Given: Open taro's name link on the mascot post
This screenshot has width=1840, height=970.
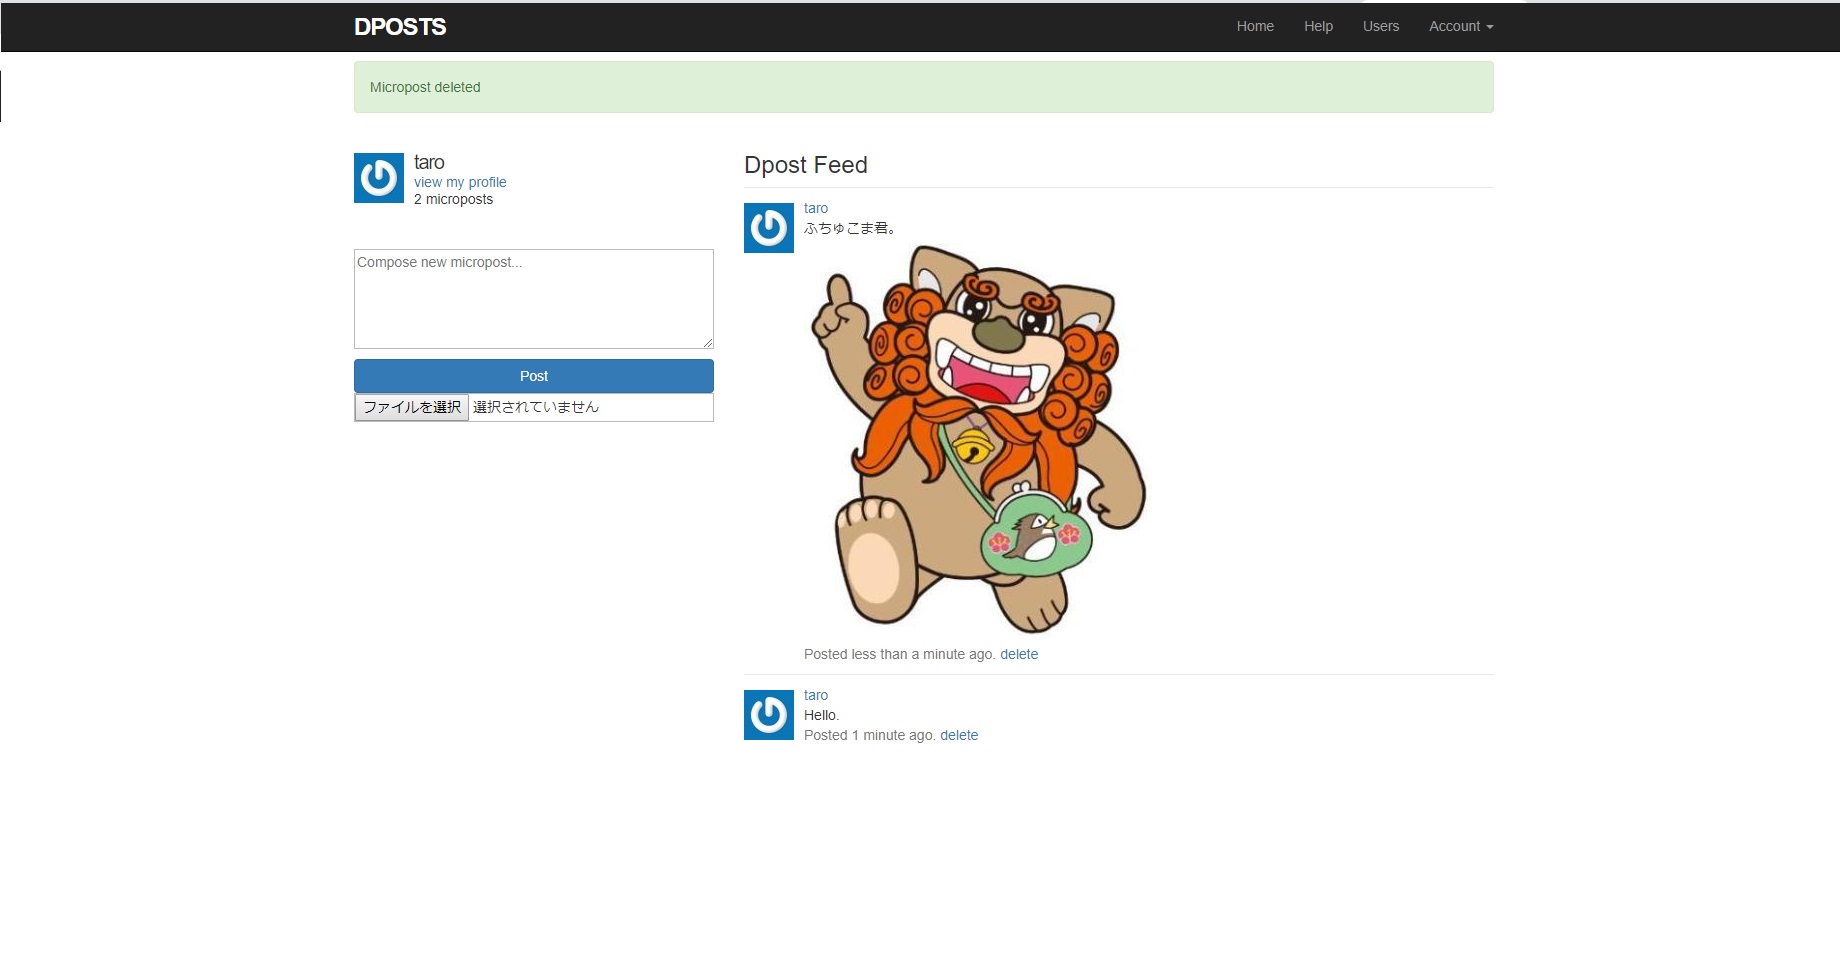Looking at the screenshot, I should click(x=815, y=208).
